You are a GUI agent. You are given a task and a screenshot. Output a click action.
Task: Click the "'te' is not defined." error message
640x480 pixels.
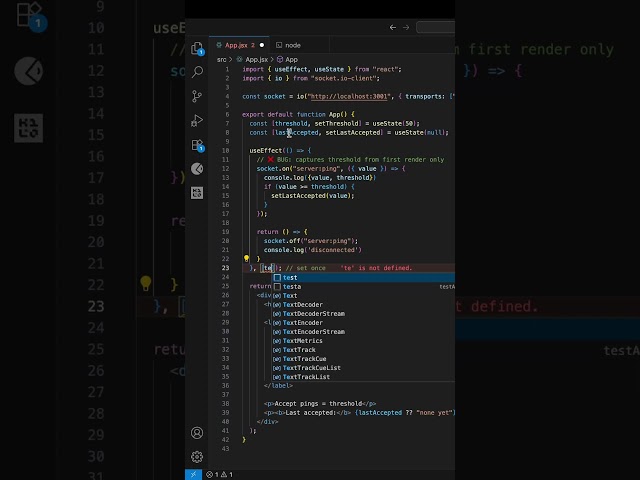point(376,268)
